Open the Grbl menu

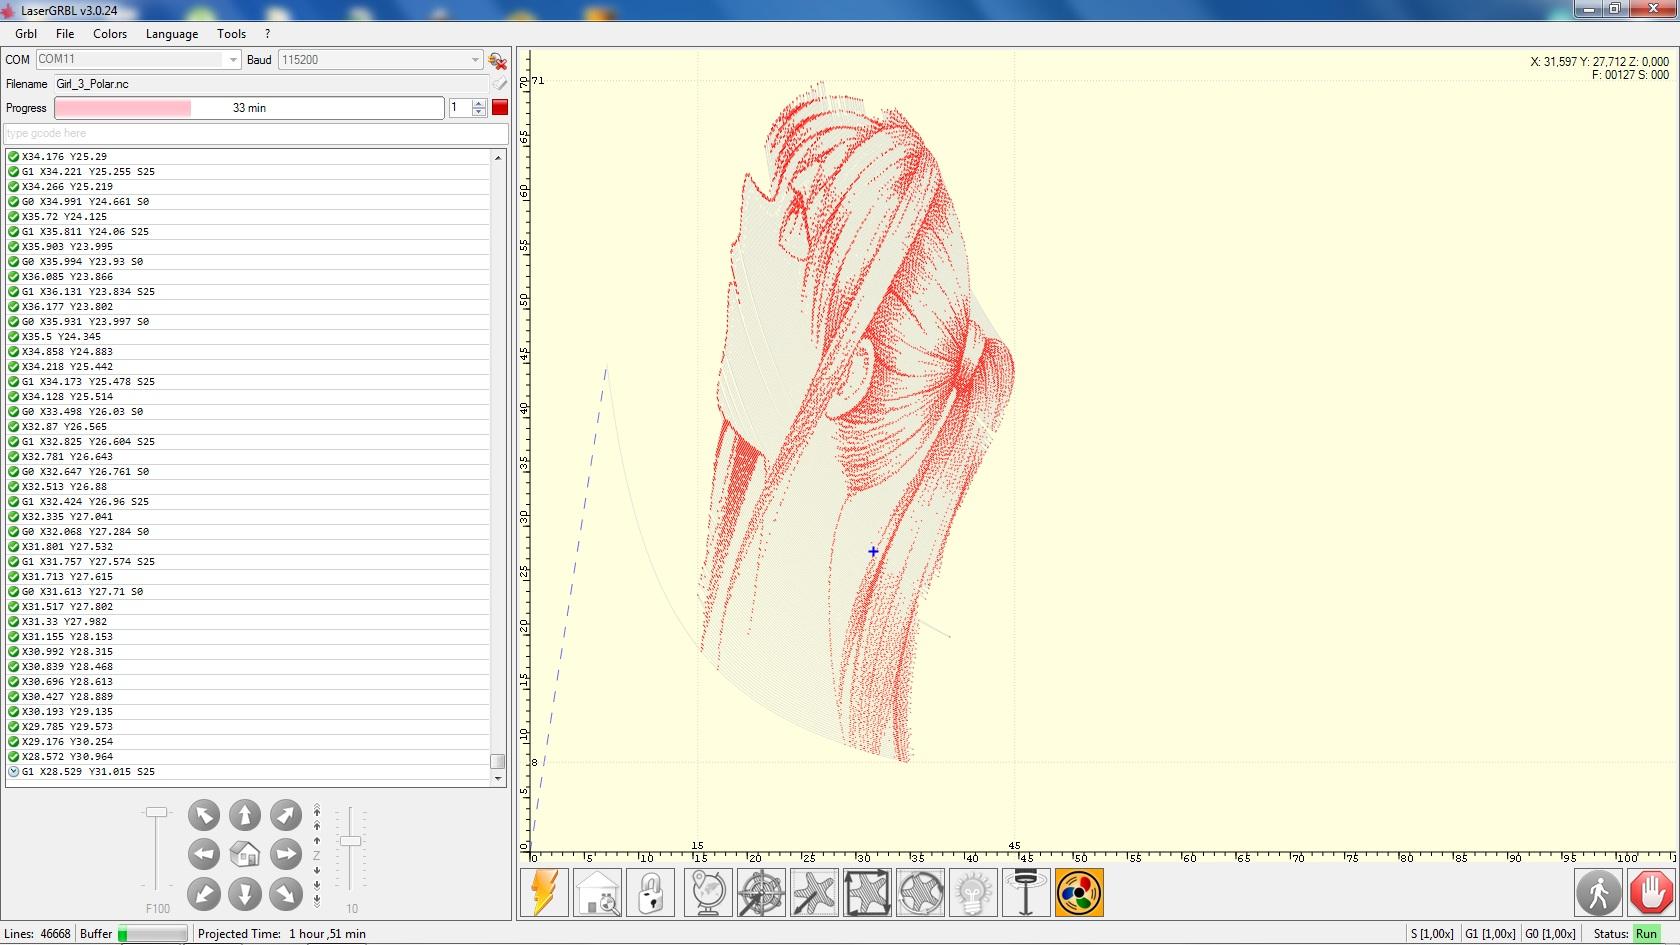point(26,34)
